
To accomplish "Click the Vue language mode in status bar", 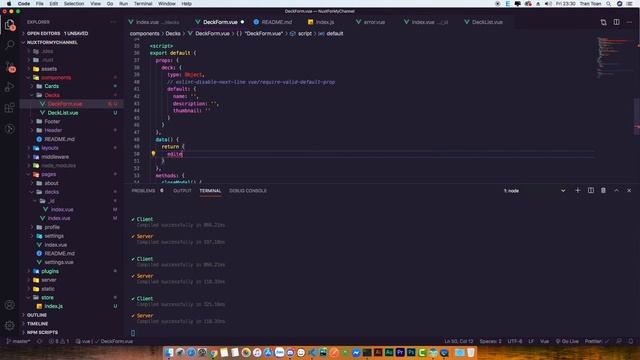I will [x=544, y=341].
